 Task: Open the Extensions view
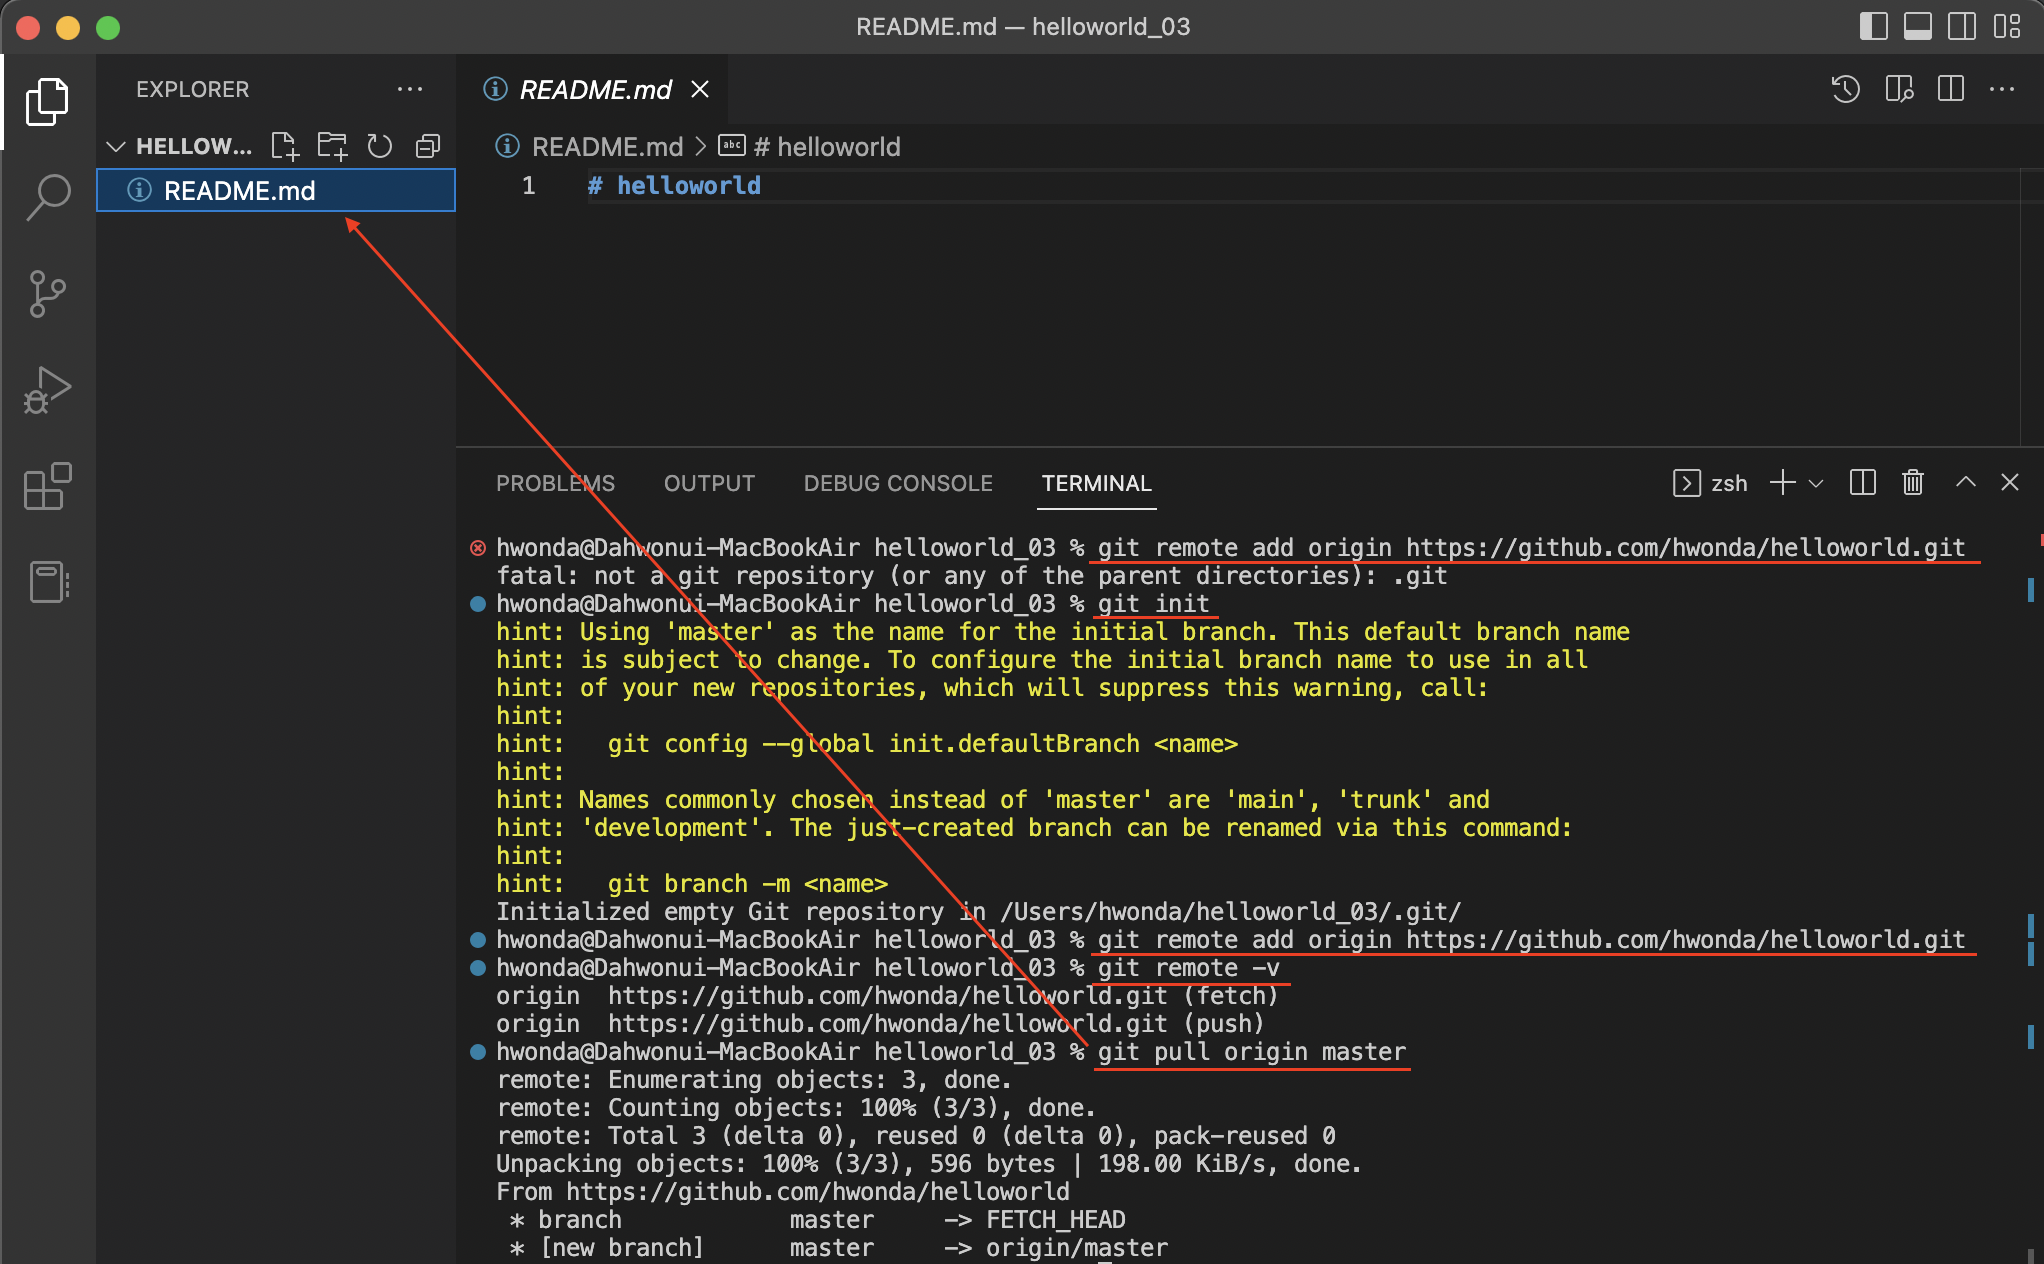(x=47, y=487)
